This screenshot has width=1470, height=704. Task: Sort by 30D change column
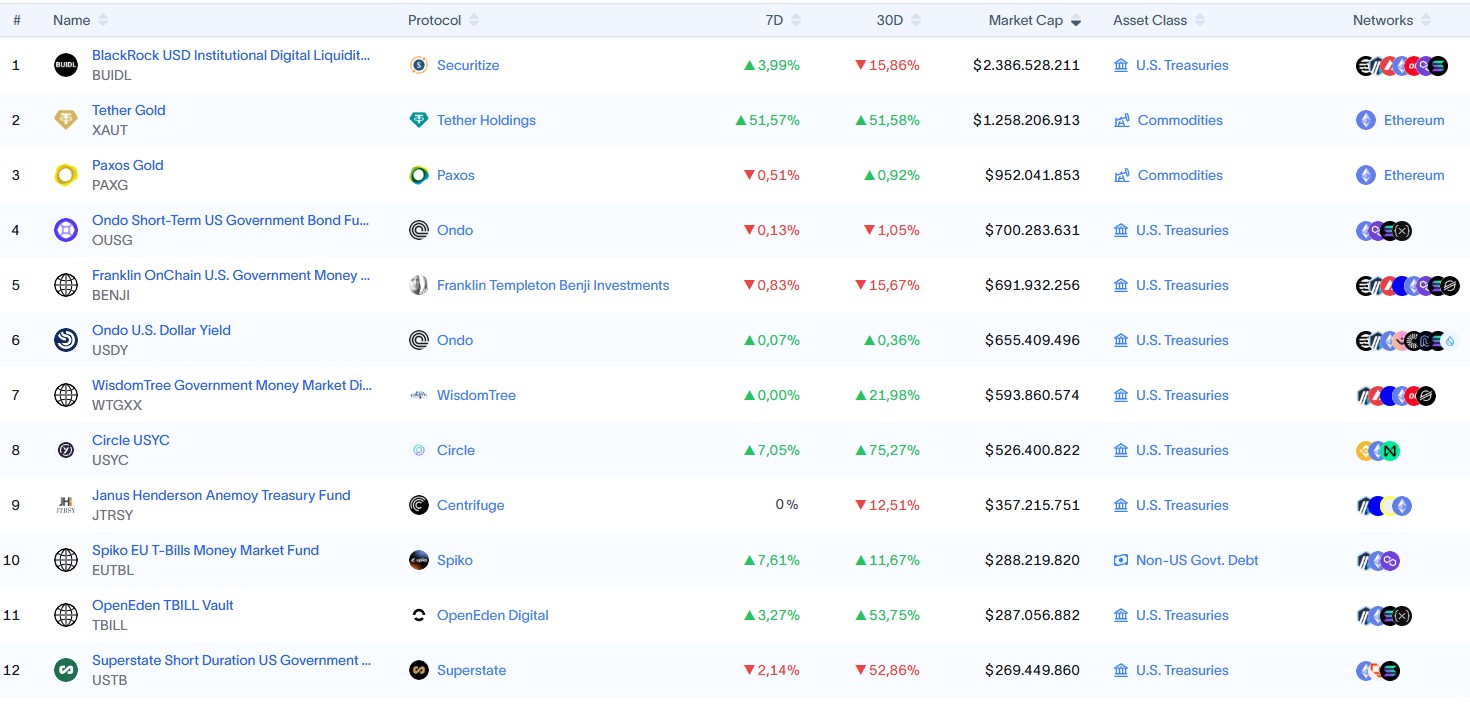898,20
